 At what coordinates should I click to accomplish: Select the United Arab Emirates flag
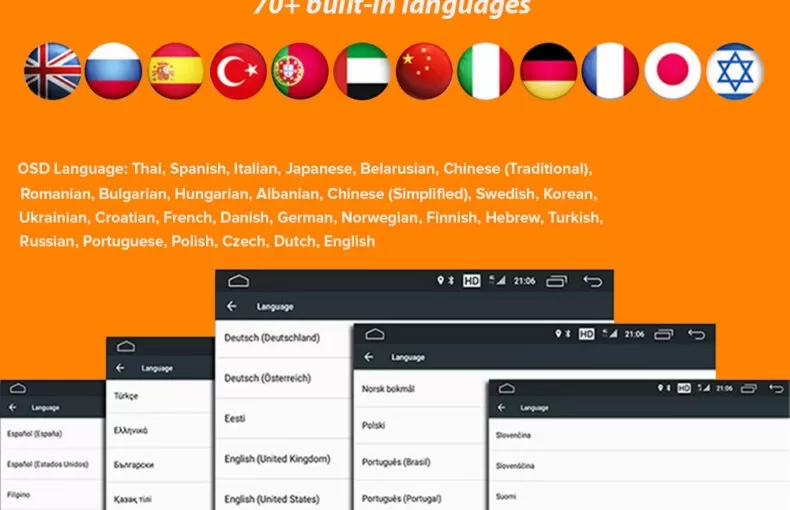click(x=362, y=71)
